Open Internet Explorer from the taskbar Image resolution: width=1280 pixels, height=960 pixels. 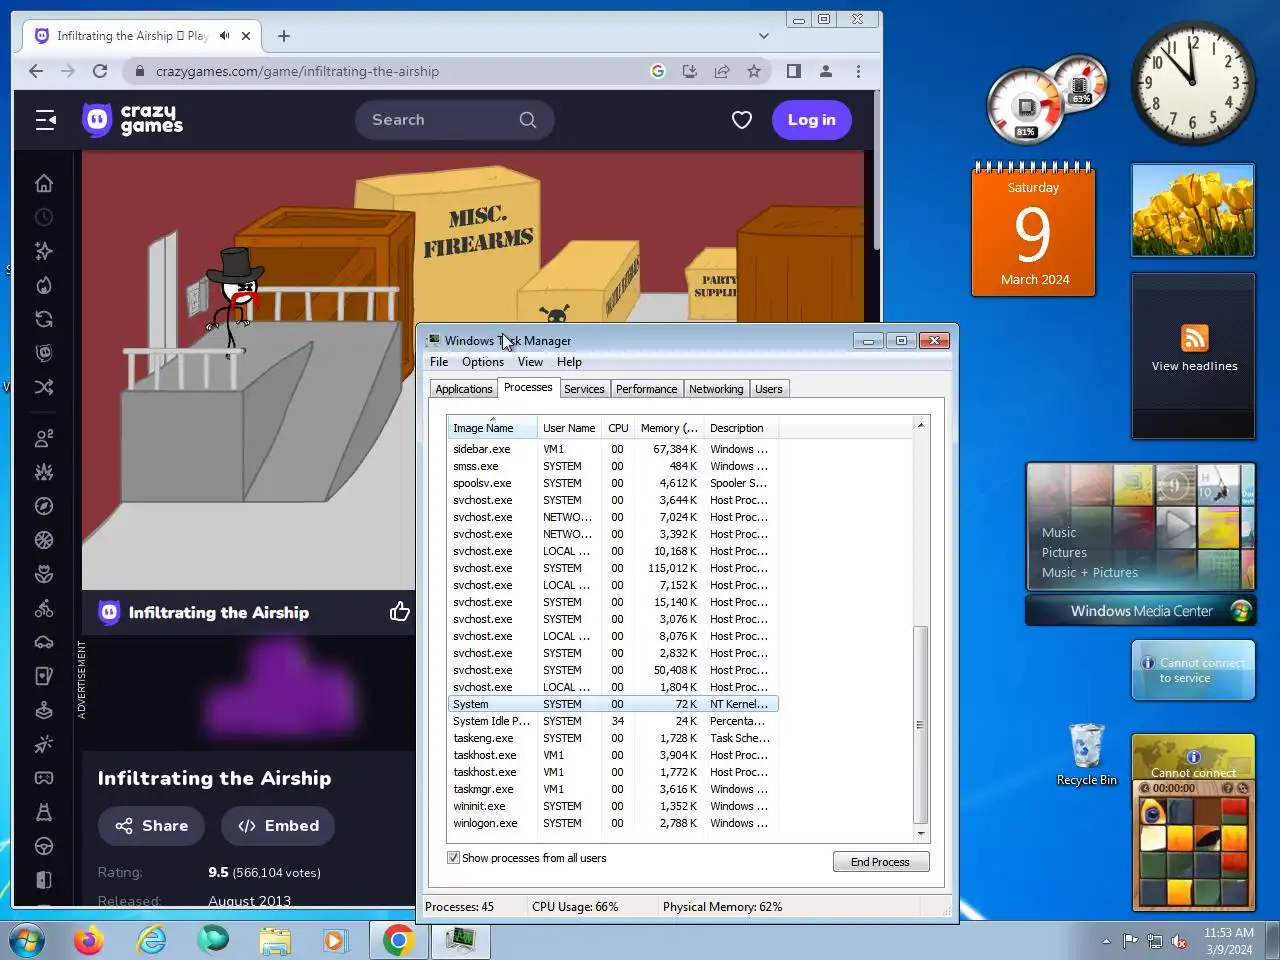pos(151,941)
